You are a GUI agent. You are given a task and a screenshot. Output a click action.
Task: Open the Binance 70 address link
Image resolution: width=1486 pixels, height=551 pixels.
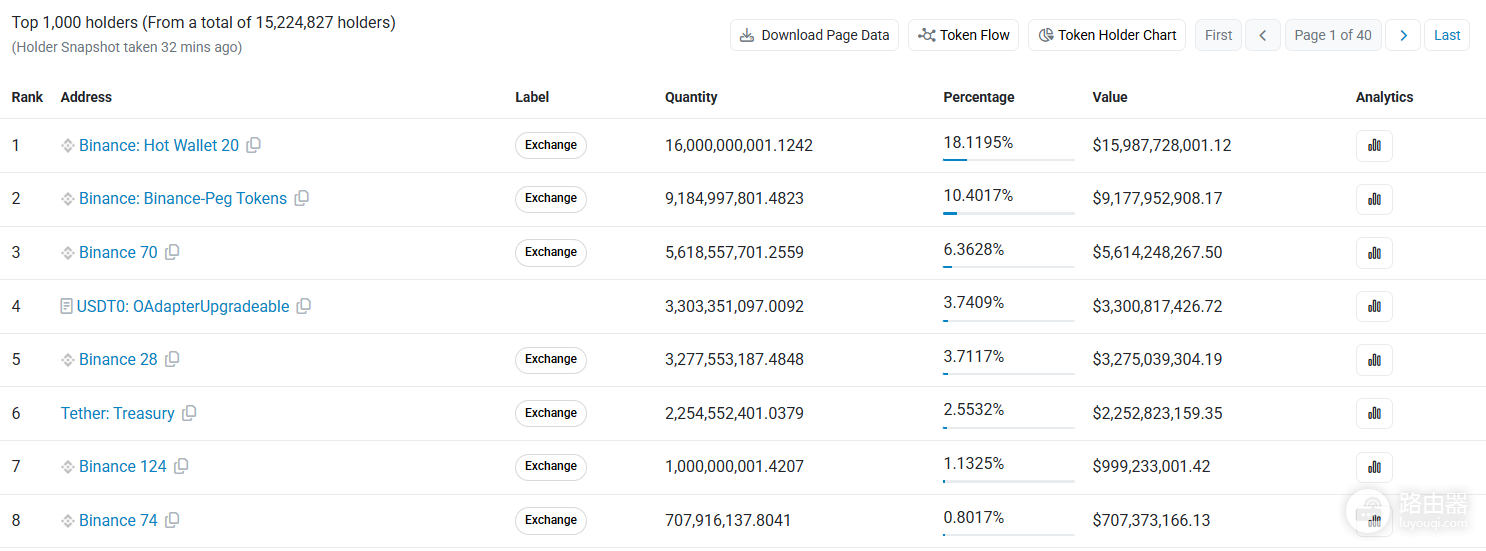coord(118,252)
